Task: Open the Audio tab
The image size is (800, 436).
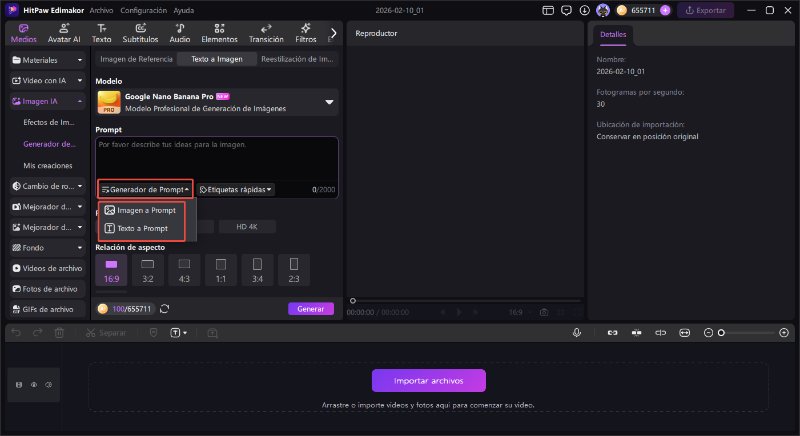Action: pos(180,33)
